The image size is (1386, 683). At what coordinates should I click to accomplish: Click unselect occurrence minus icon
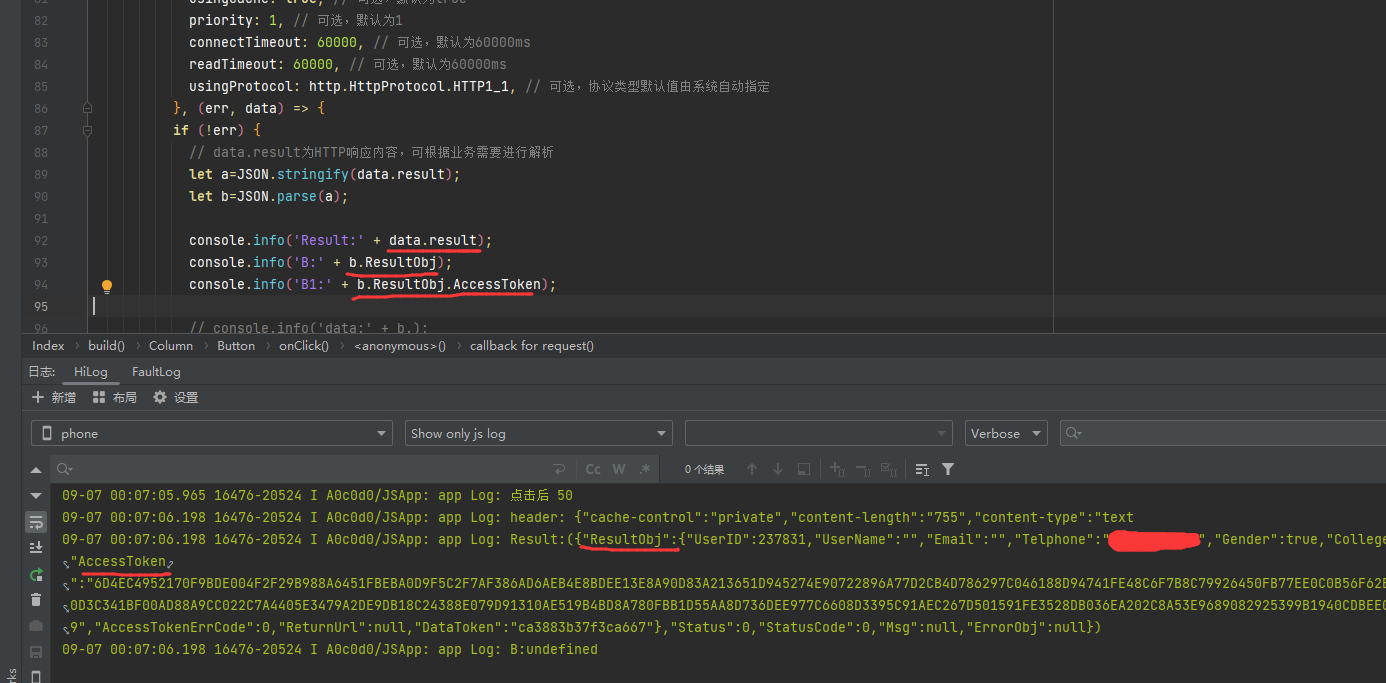pyautogui.click(x=863, y=469)
